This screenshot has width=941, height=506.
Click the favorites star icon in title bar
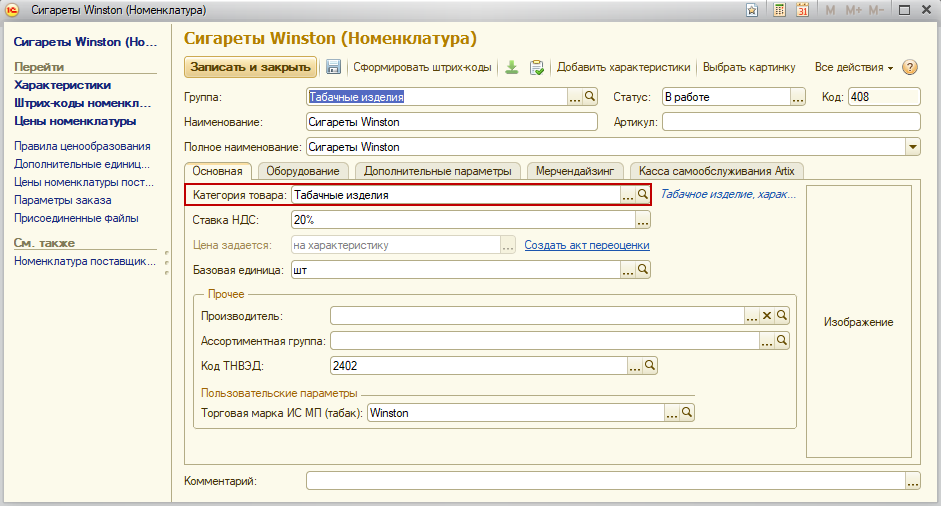[x=752, y=10]
